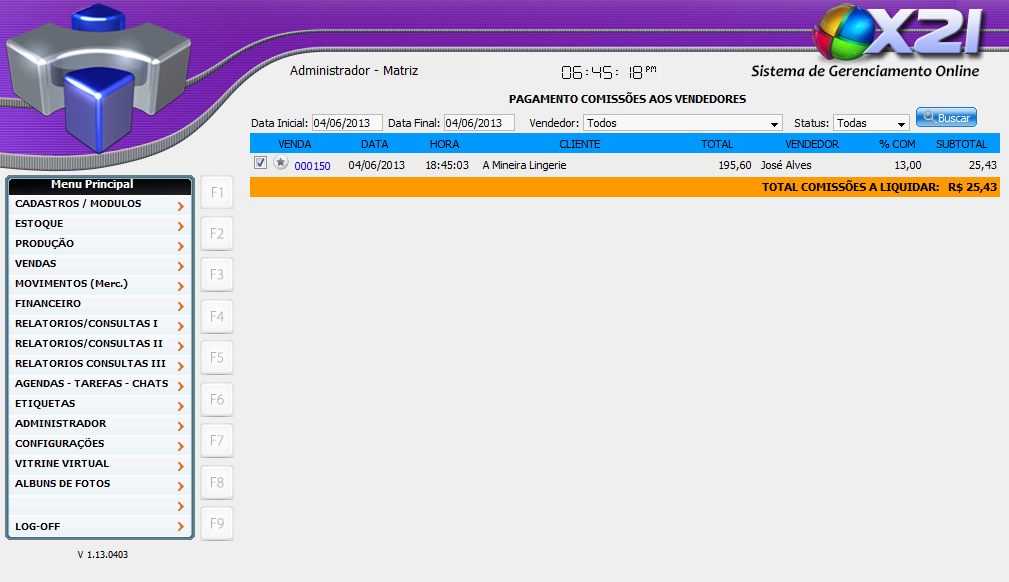1009x582 pixels.
Task: Click the star icon beside sale 000150
Action: click(281, 163)
